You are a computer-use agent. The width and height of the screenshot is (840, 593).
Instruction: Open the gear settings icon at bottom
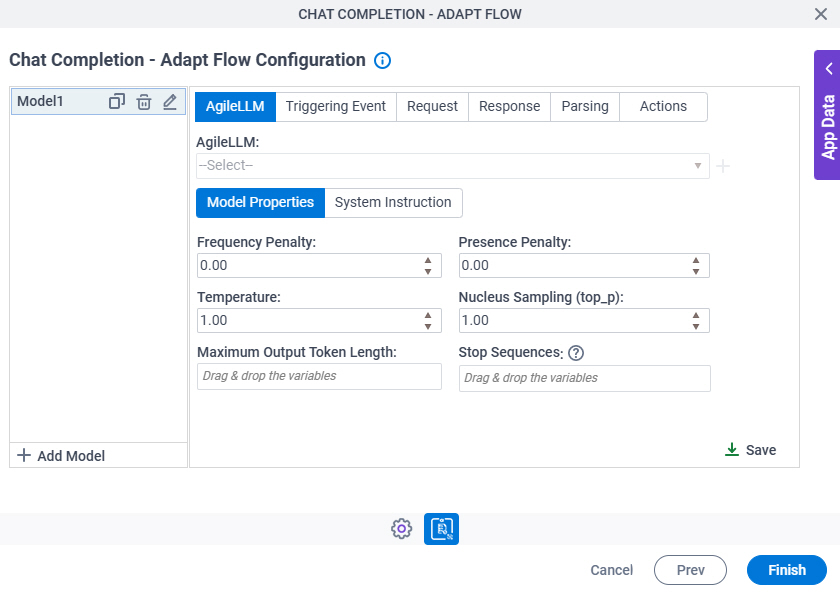click(401, 529)
